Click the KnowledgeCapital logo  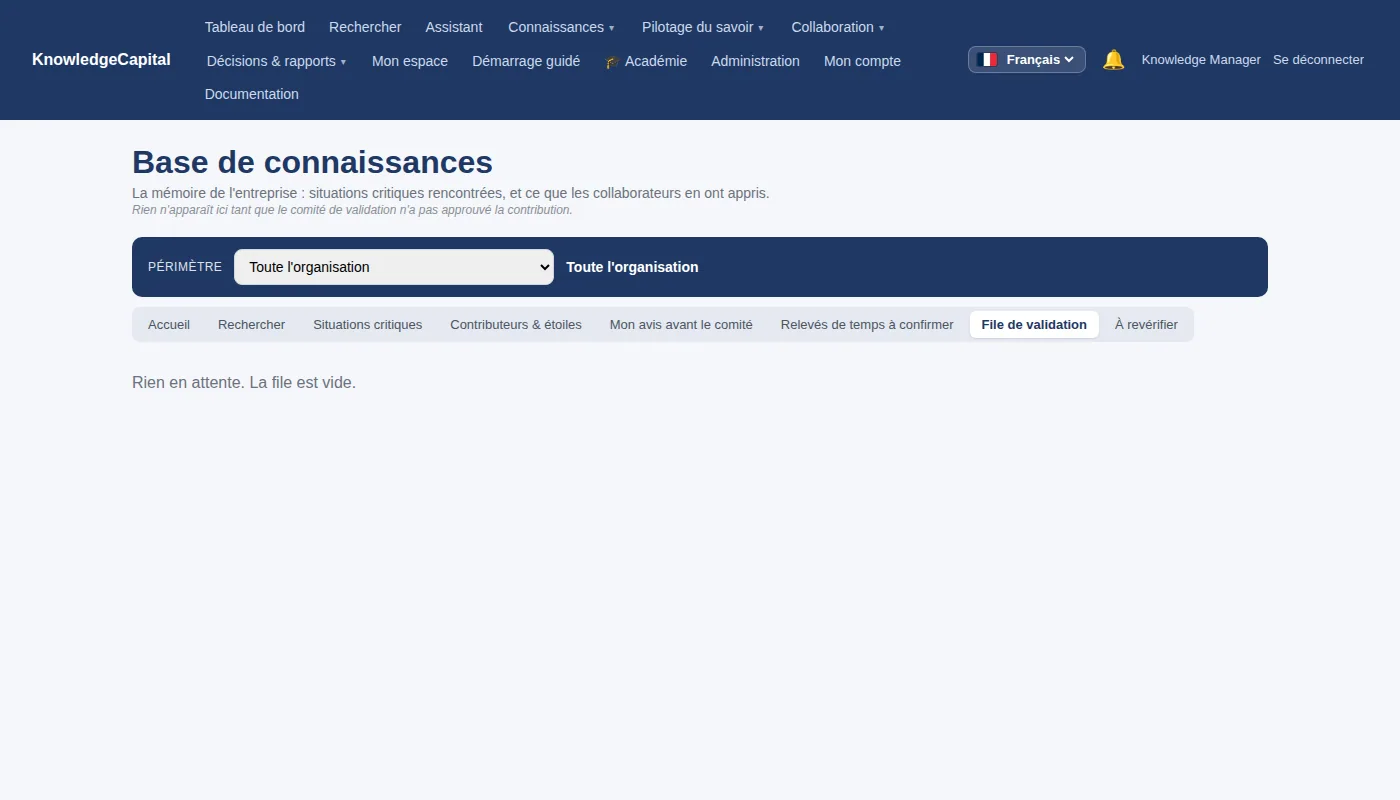click(x=101, y=60)
